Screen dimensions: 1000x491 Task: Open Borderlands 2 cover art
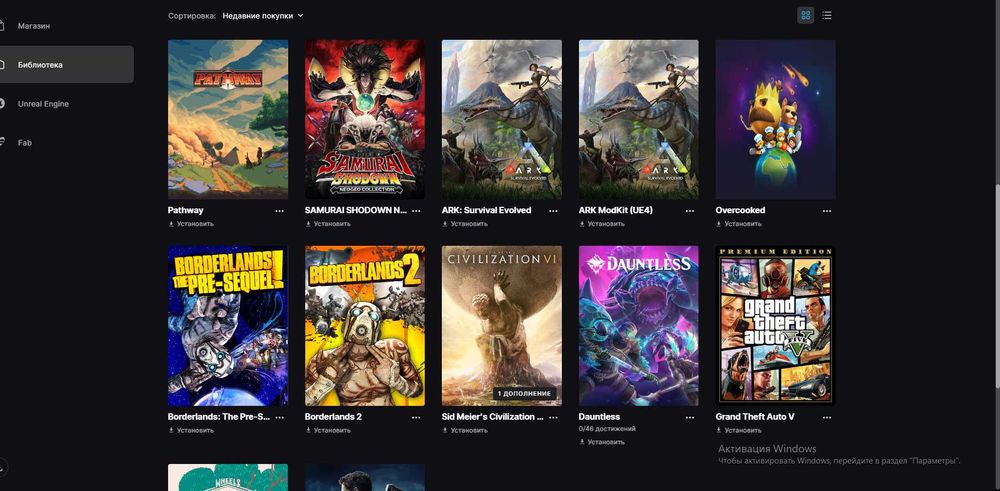[x=365, y=326]
